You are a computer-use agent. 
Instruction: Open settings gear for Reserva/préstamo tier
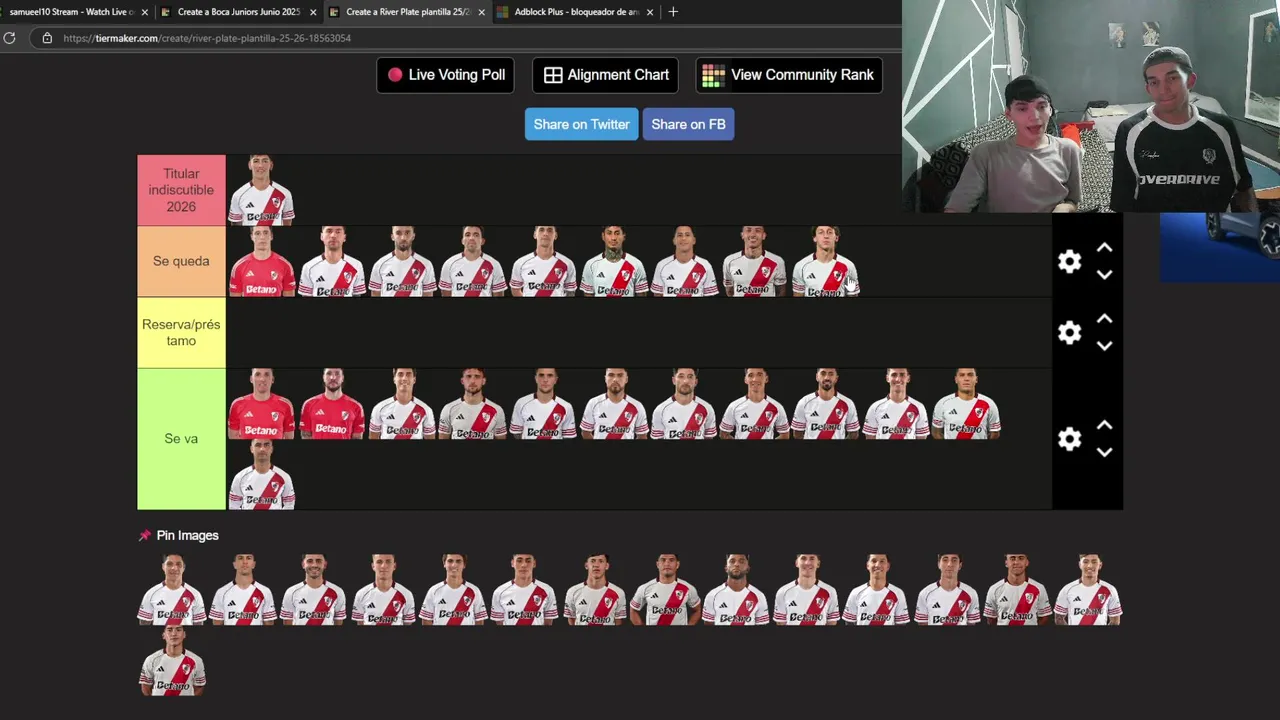pos(1069,333)
